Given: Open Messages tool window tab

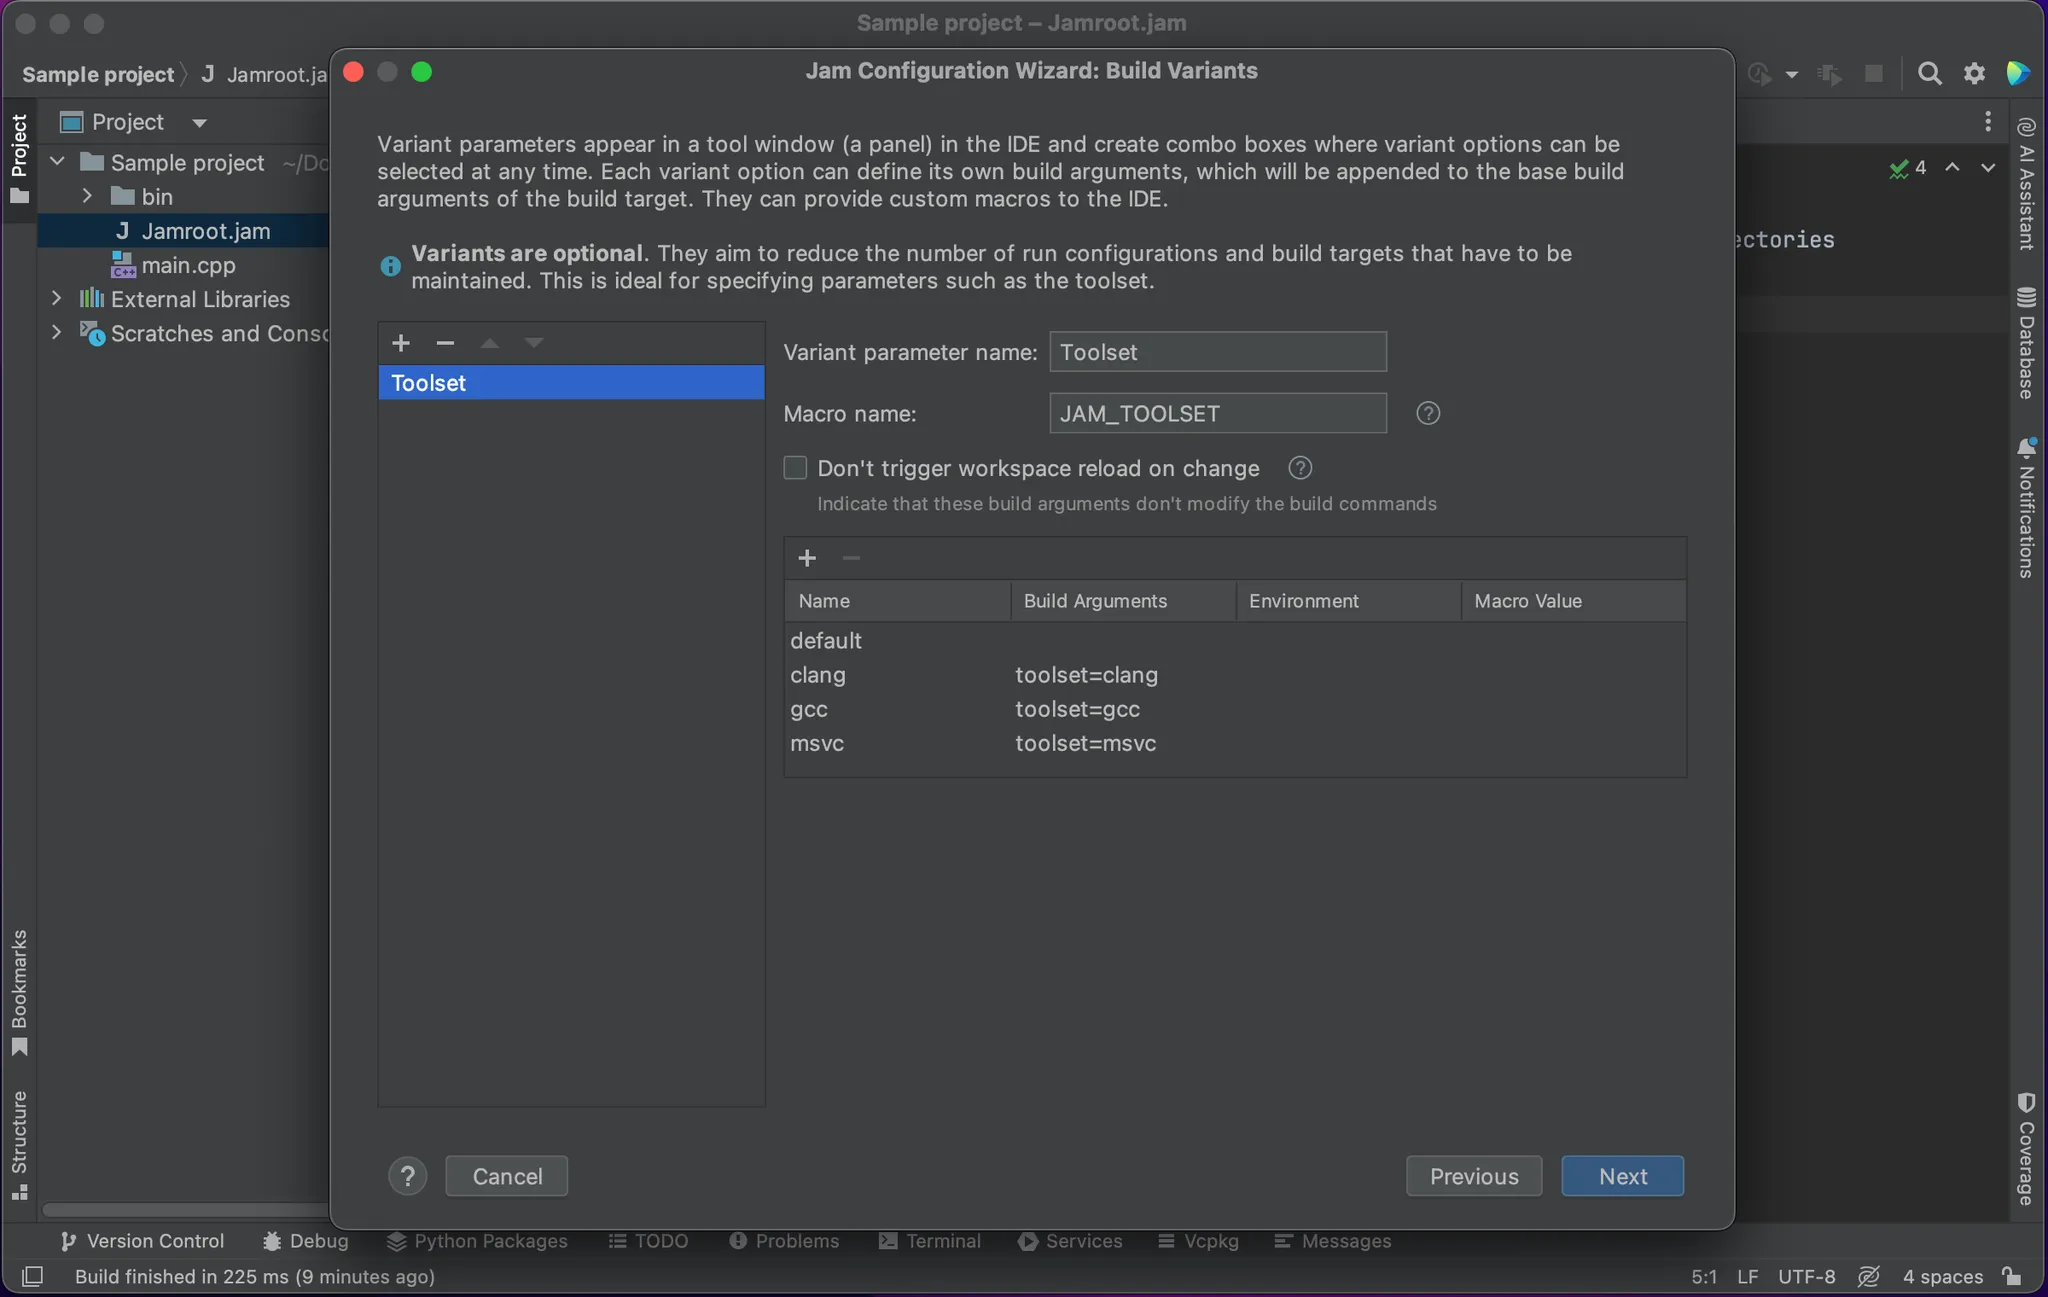Looking at the screenshot, I should coord(1332,1241).
